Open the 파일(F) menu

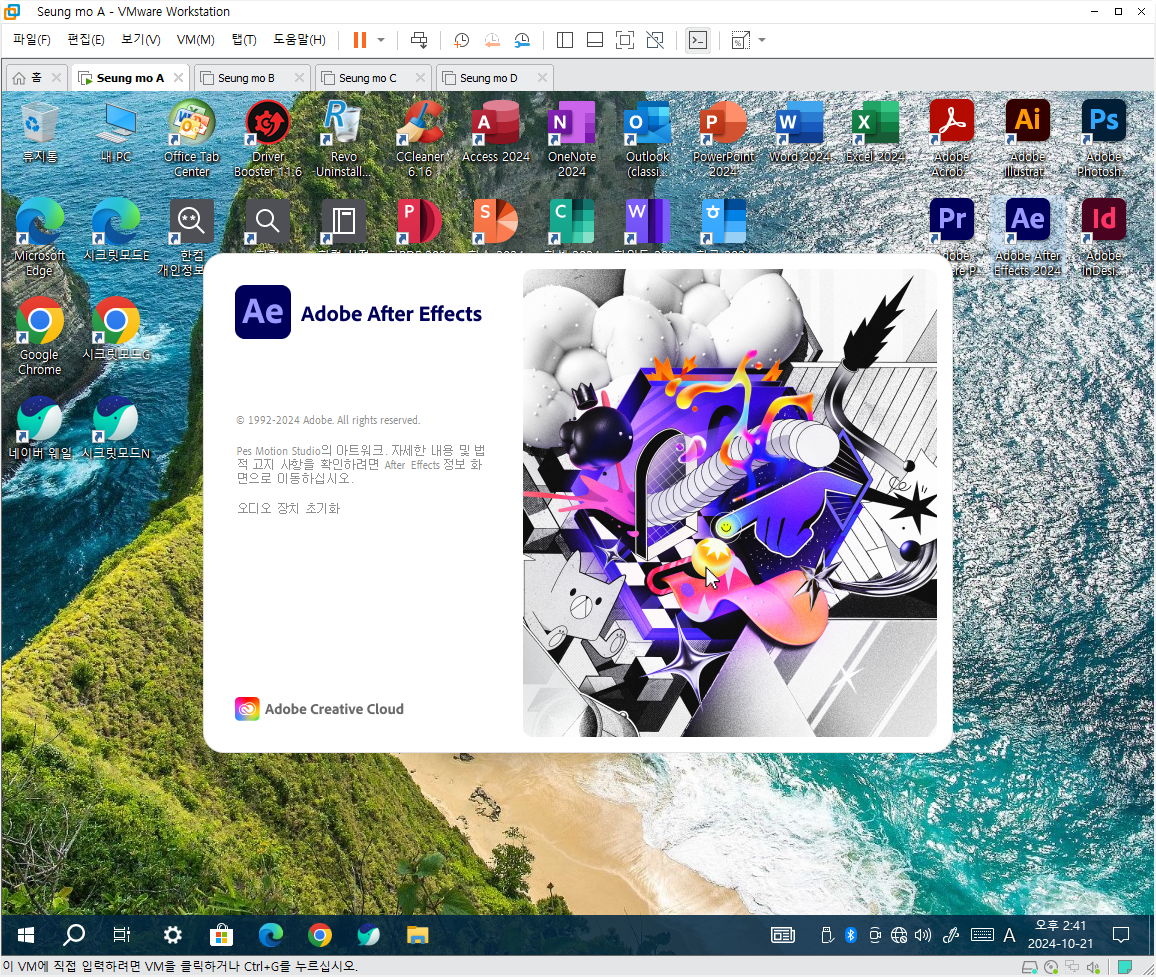tap(32, 40)
